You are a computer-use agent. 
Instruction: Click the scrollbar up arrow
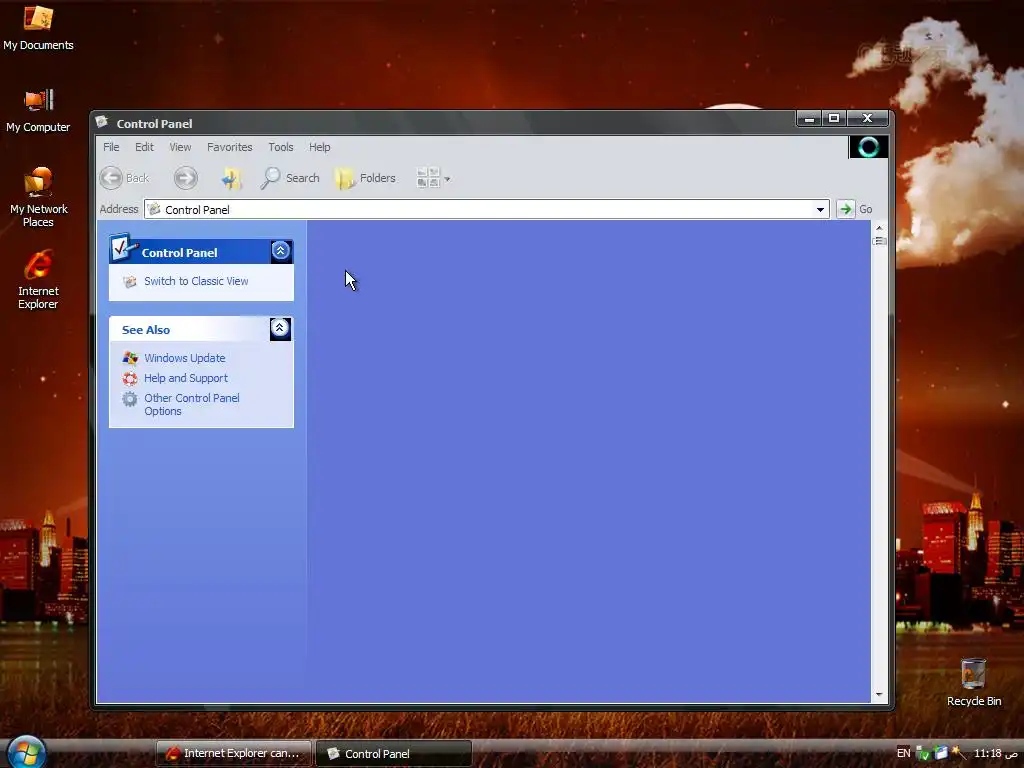click(x=879, y=228)
